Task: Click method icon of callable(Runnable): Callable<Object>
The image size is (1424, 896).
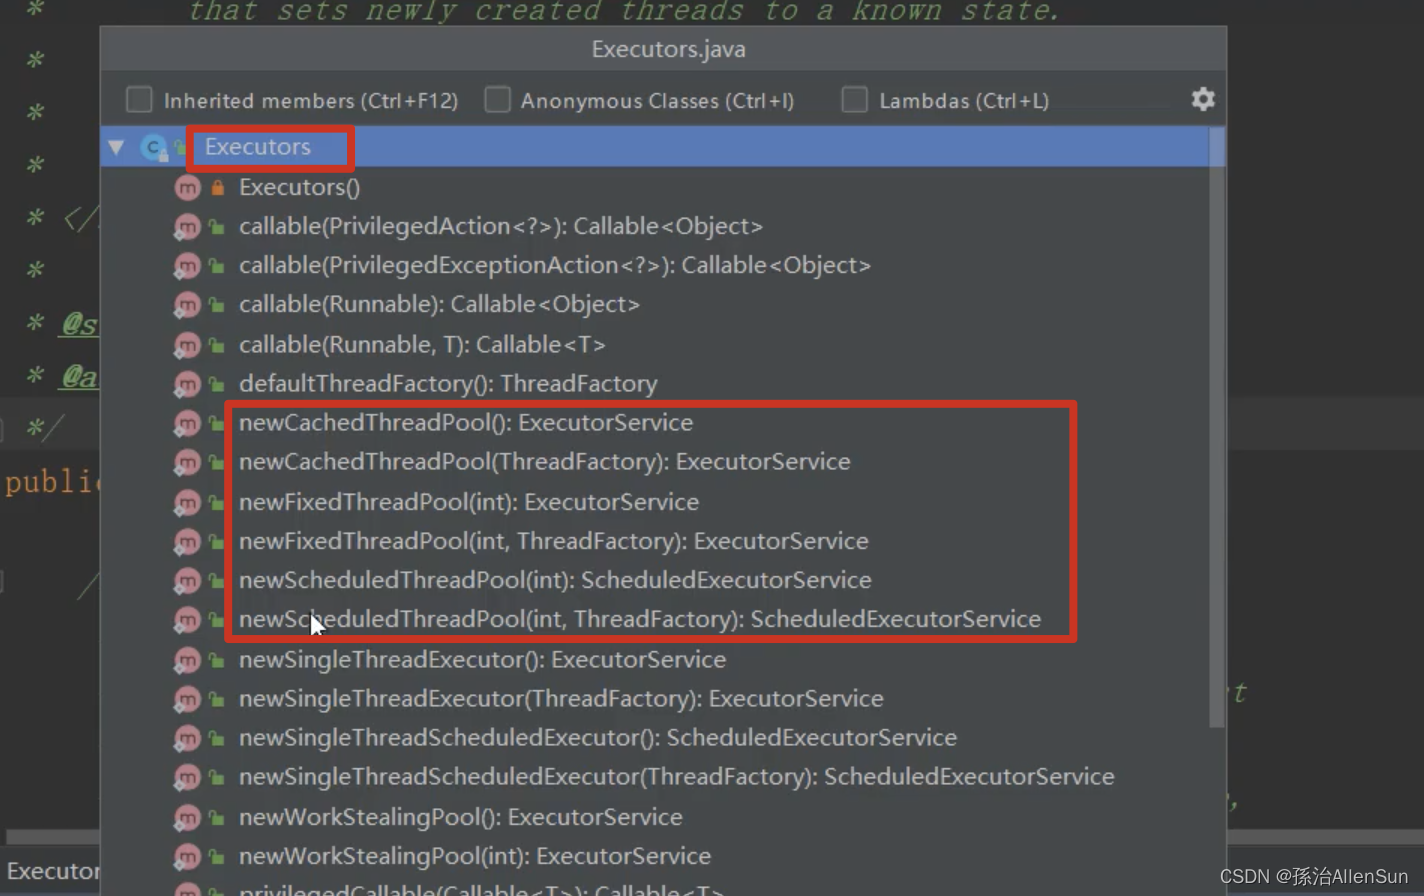Action: pos(187,305)
